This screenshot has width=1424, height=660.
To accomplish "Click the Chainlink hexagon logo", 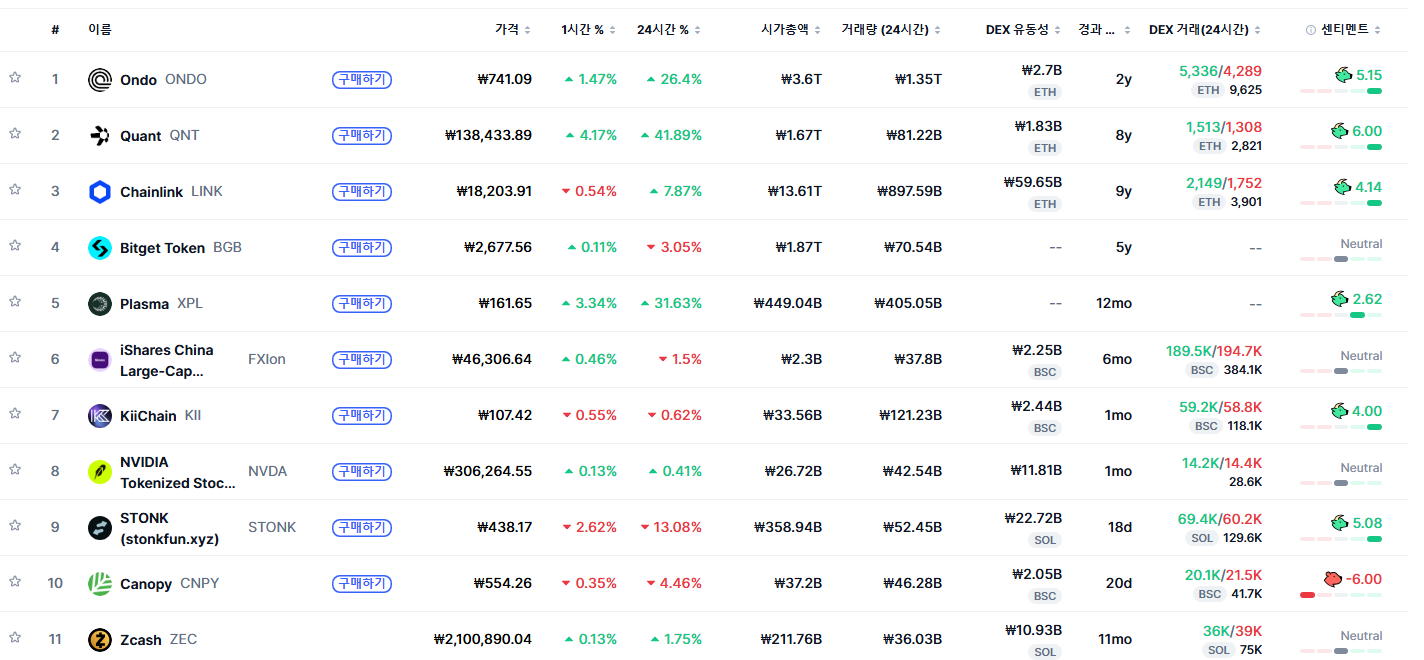I will pos(100,192).
